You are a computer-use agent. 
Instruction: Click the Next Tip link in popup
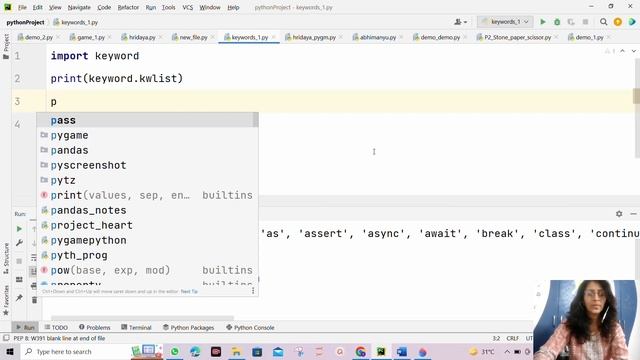(189, 291)
